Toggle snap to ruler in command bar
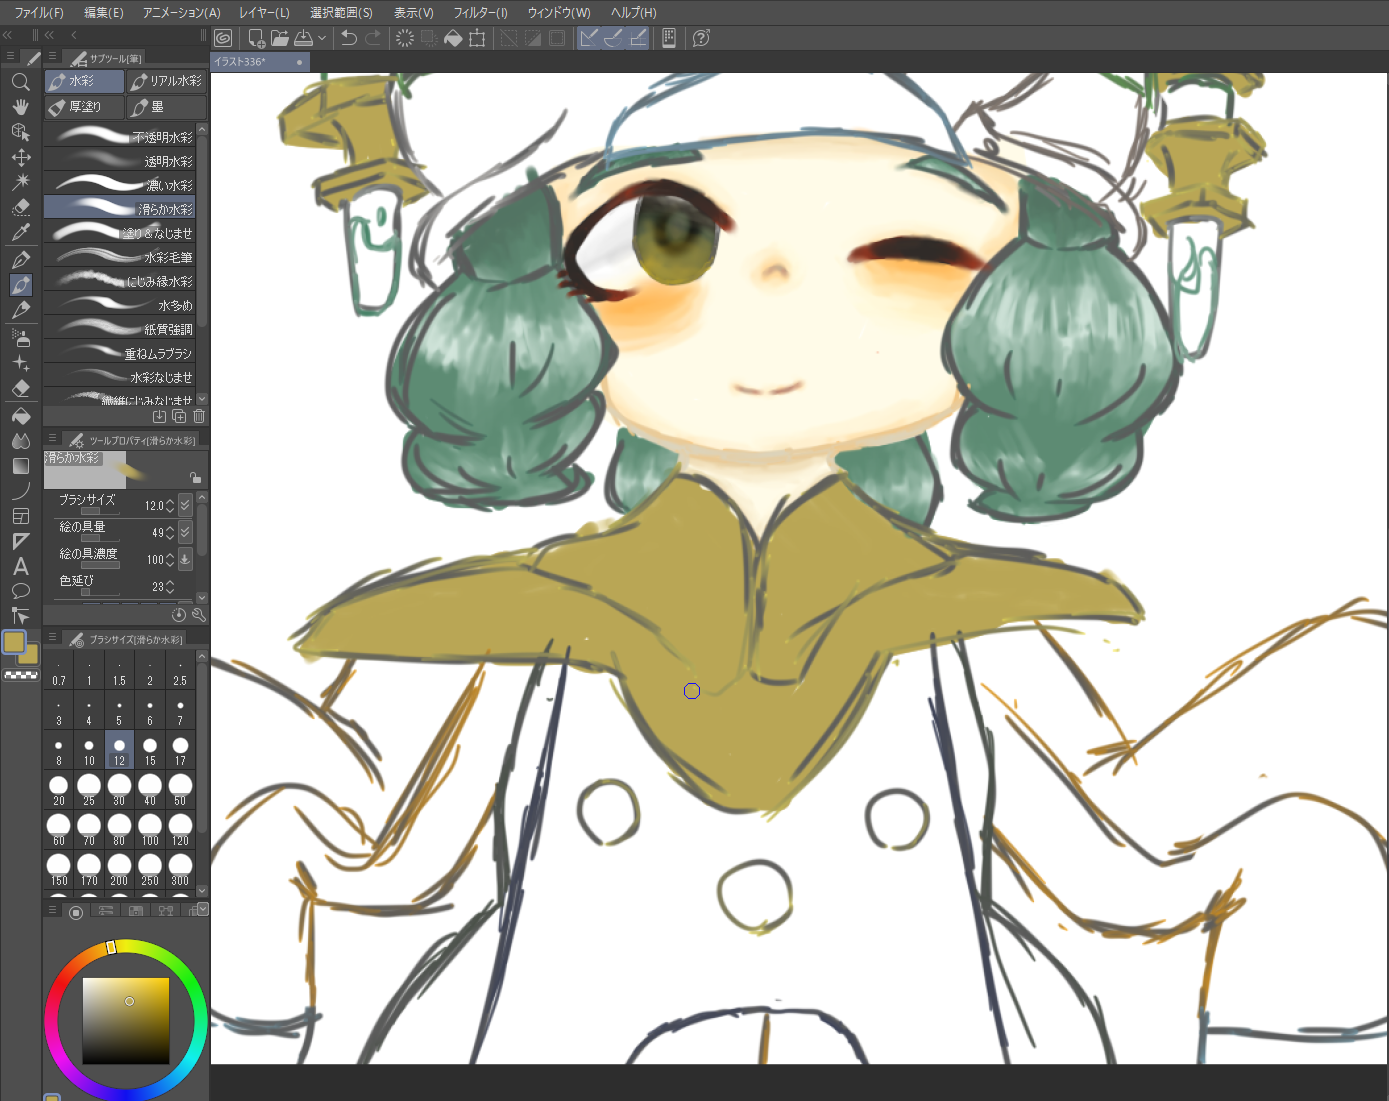This screenshot has width=1389, height=1101. click(x=589, y=38)
